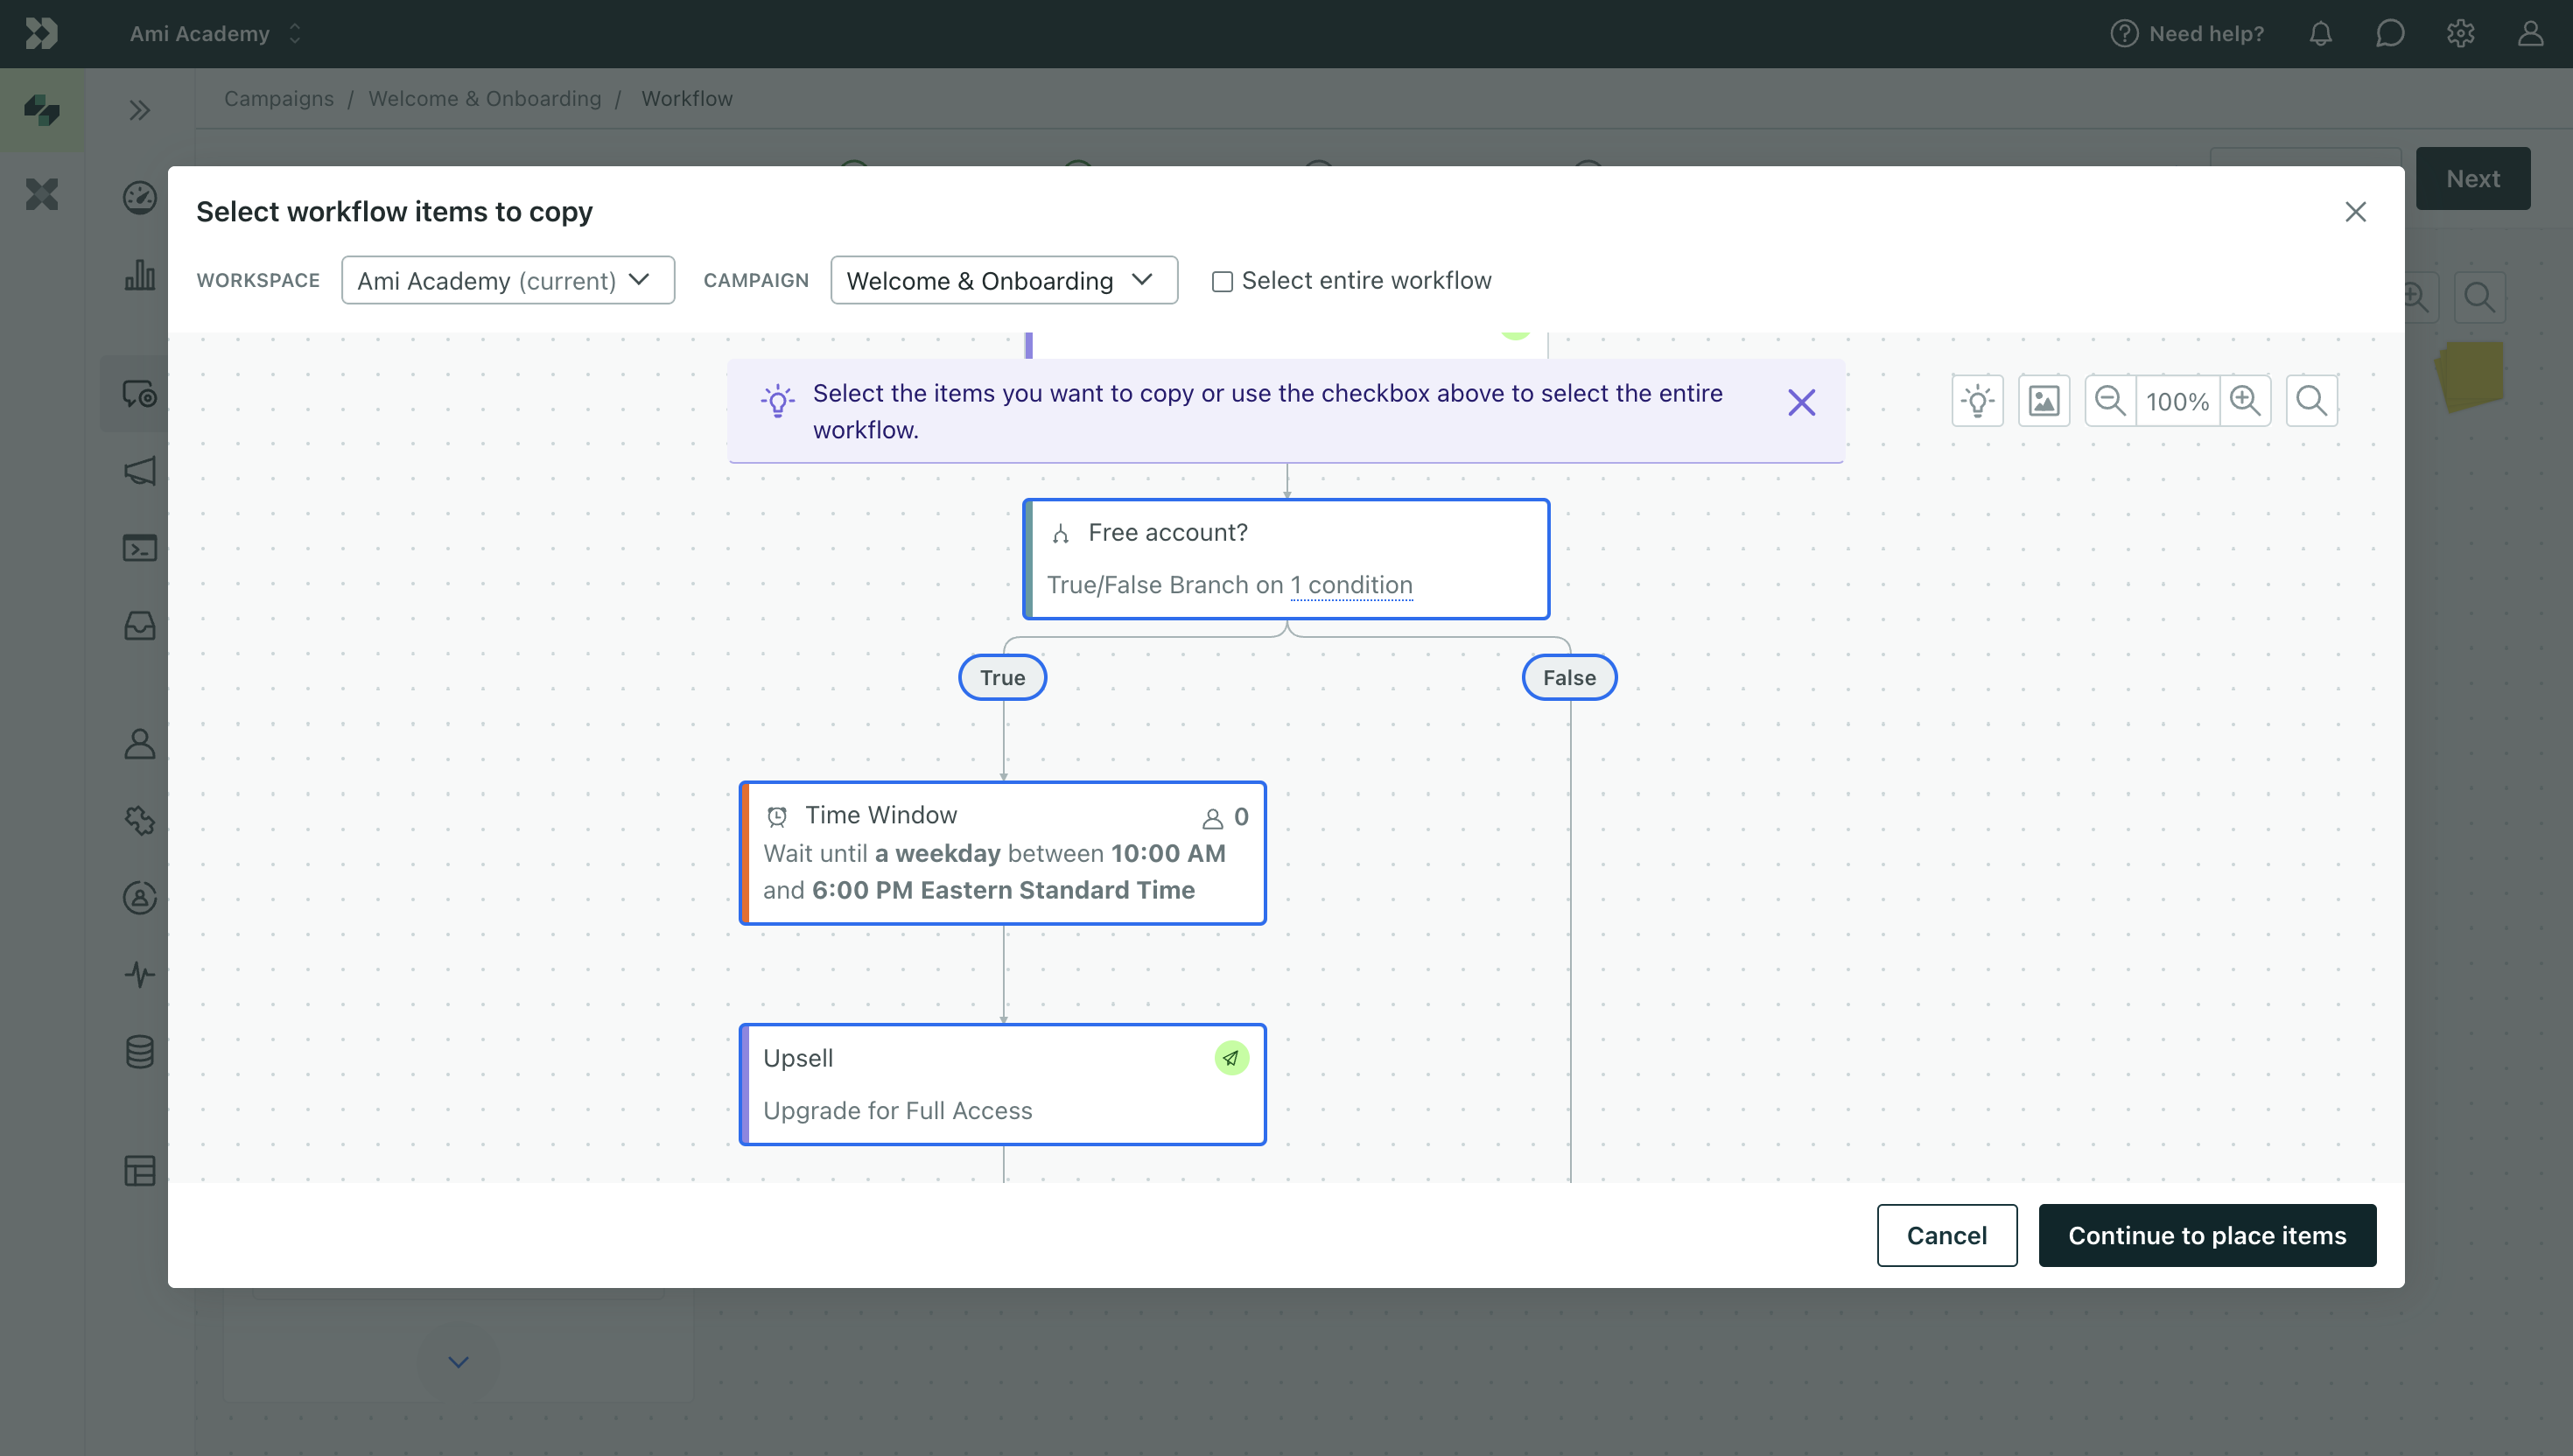
Task: Click the Campaigns breadcrumb menu item
Action: (277, 99)
